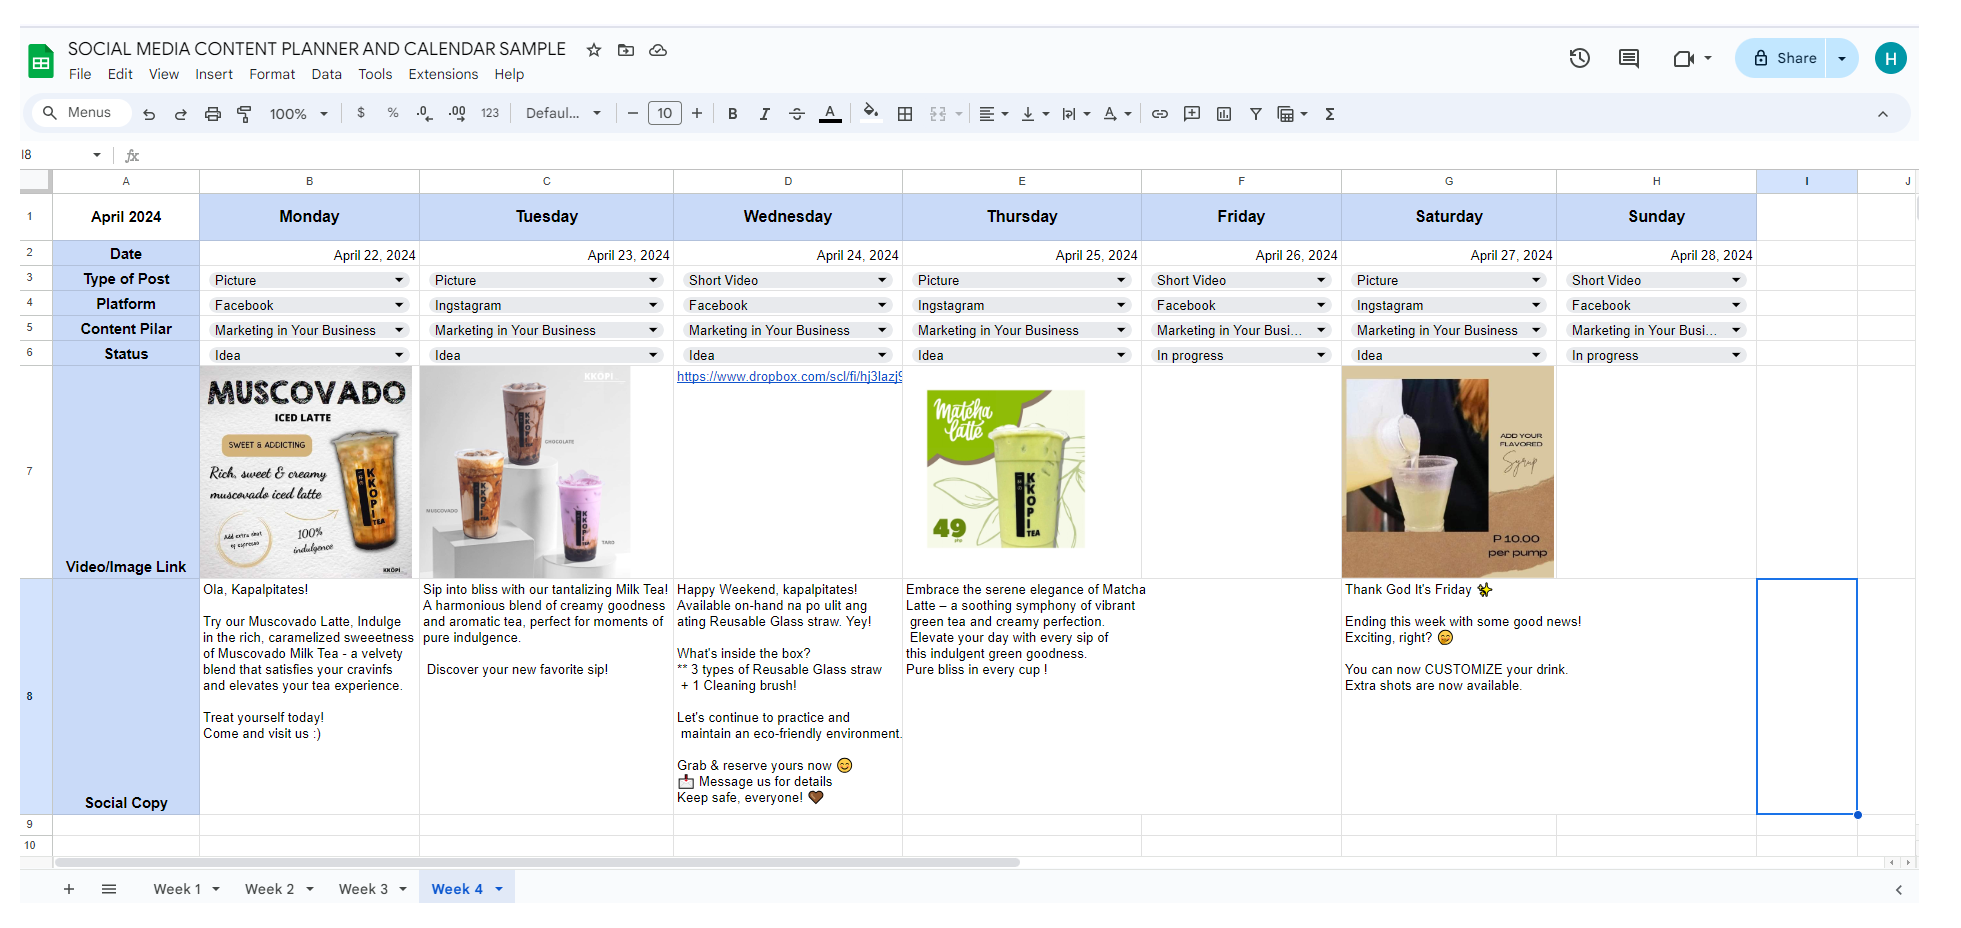Click the font size input field

pyautogui.click(x=665, y=114)
